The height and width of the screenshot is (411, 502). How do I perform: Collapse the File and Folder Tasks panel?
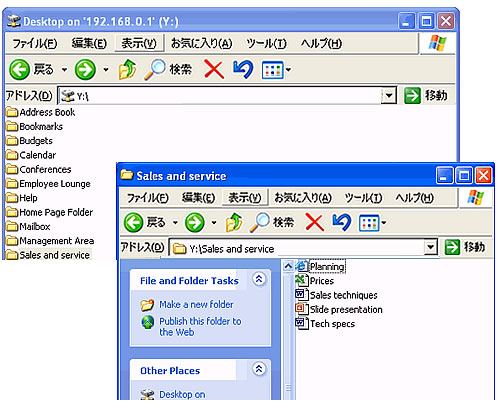click(x=259, y=279)
